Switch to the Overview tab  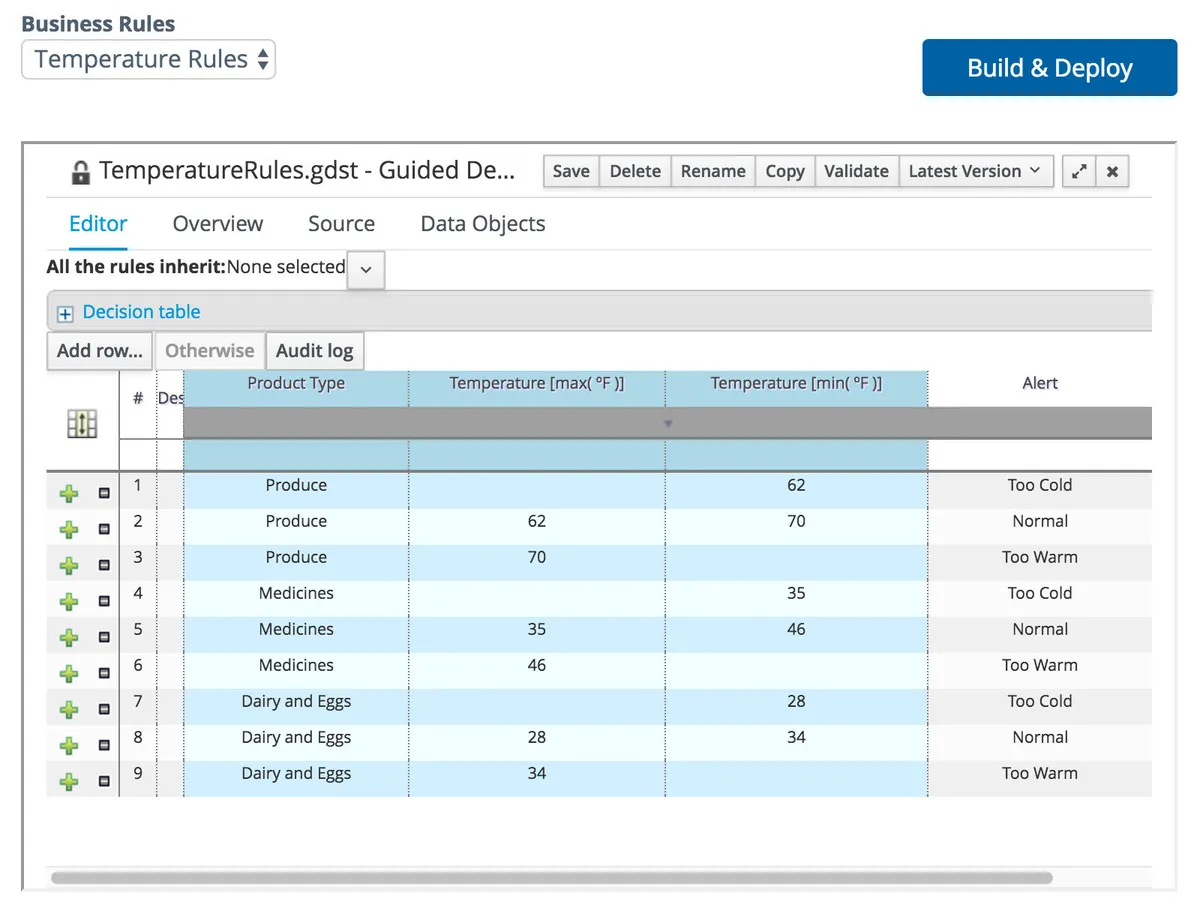click(x=218, y=224)
